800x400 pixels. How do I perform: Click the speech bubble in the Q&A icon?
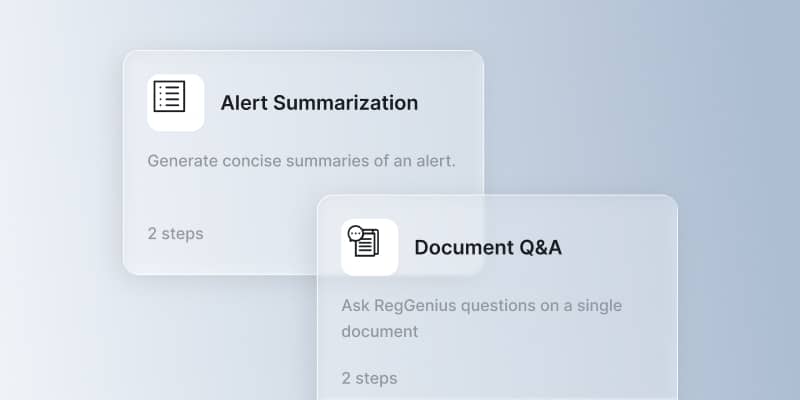click(x=355, y=234)
